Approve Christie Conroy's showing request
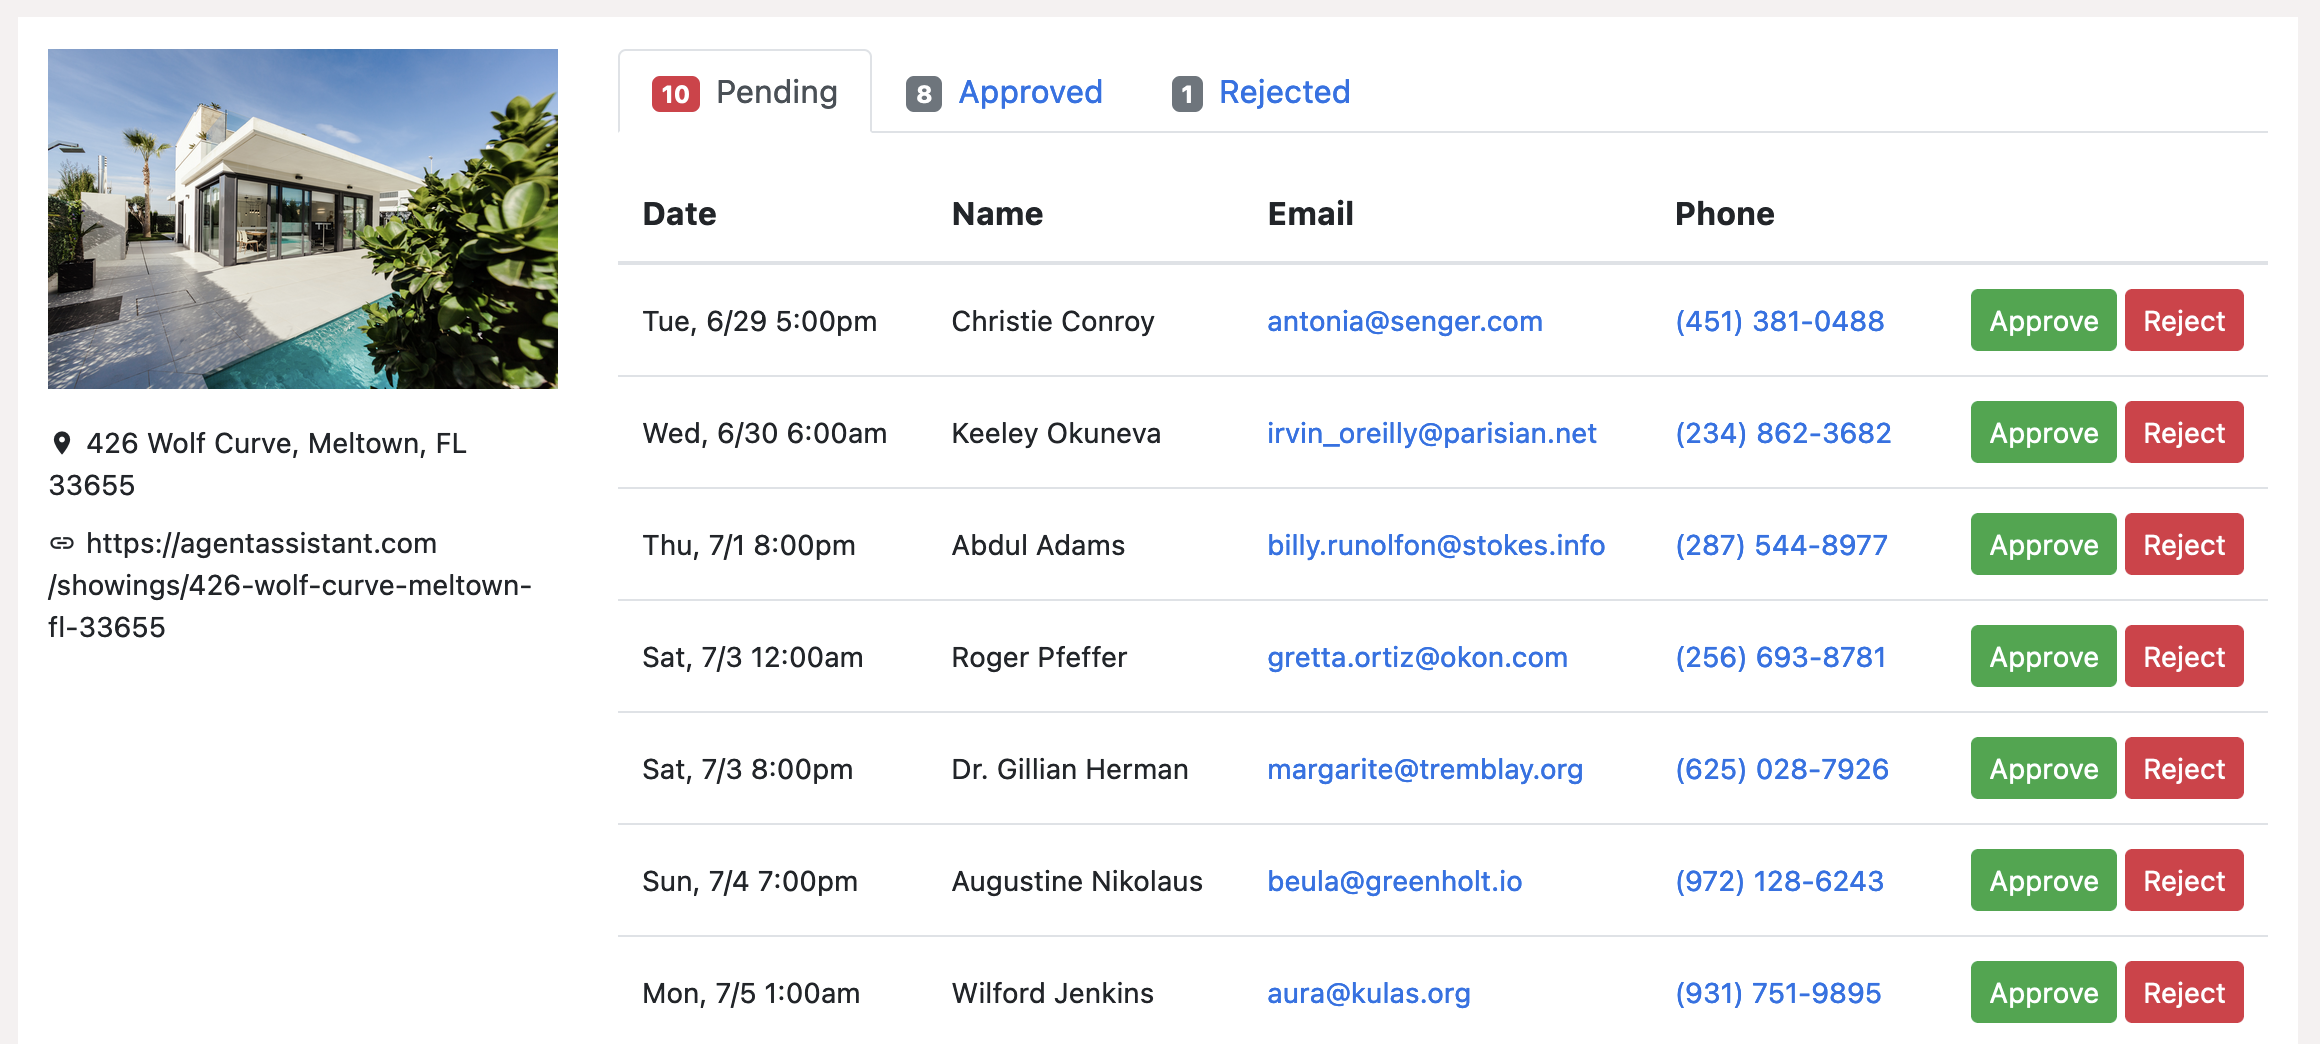Image resolution: width=2320 pixels, height=1044 pixels. [x=2043, y=321]
